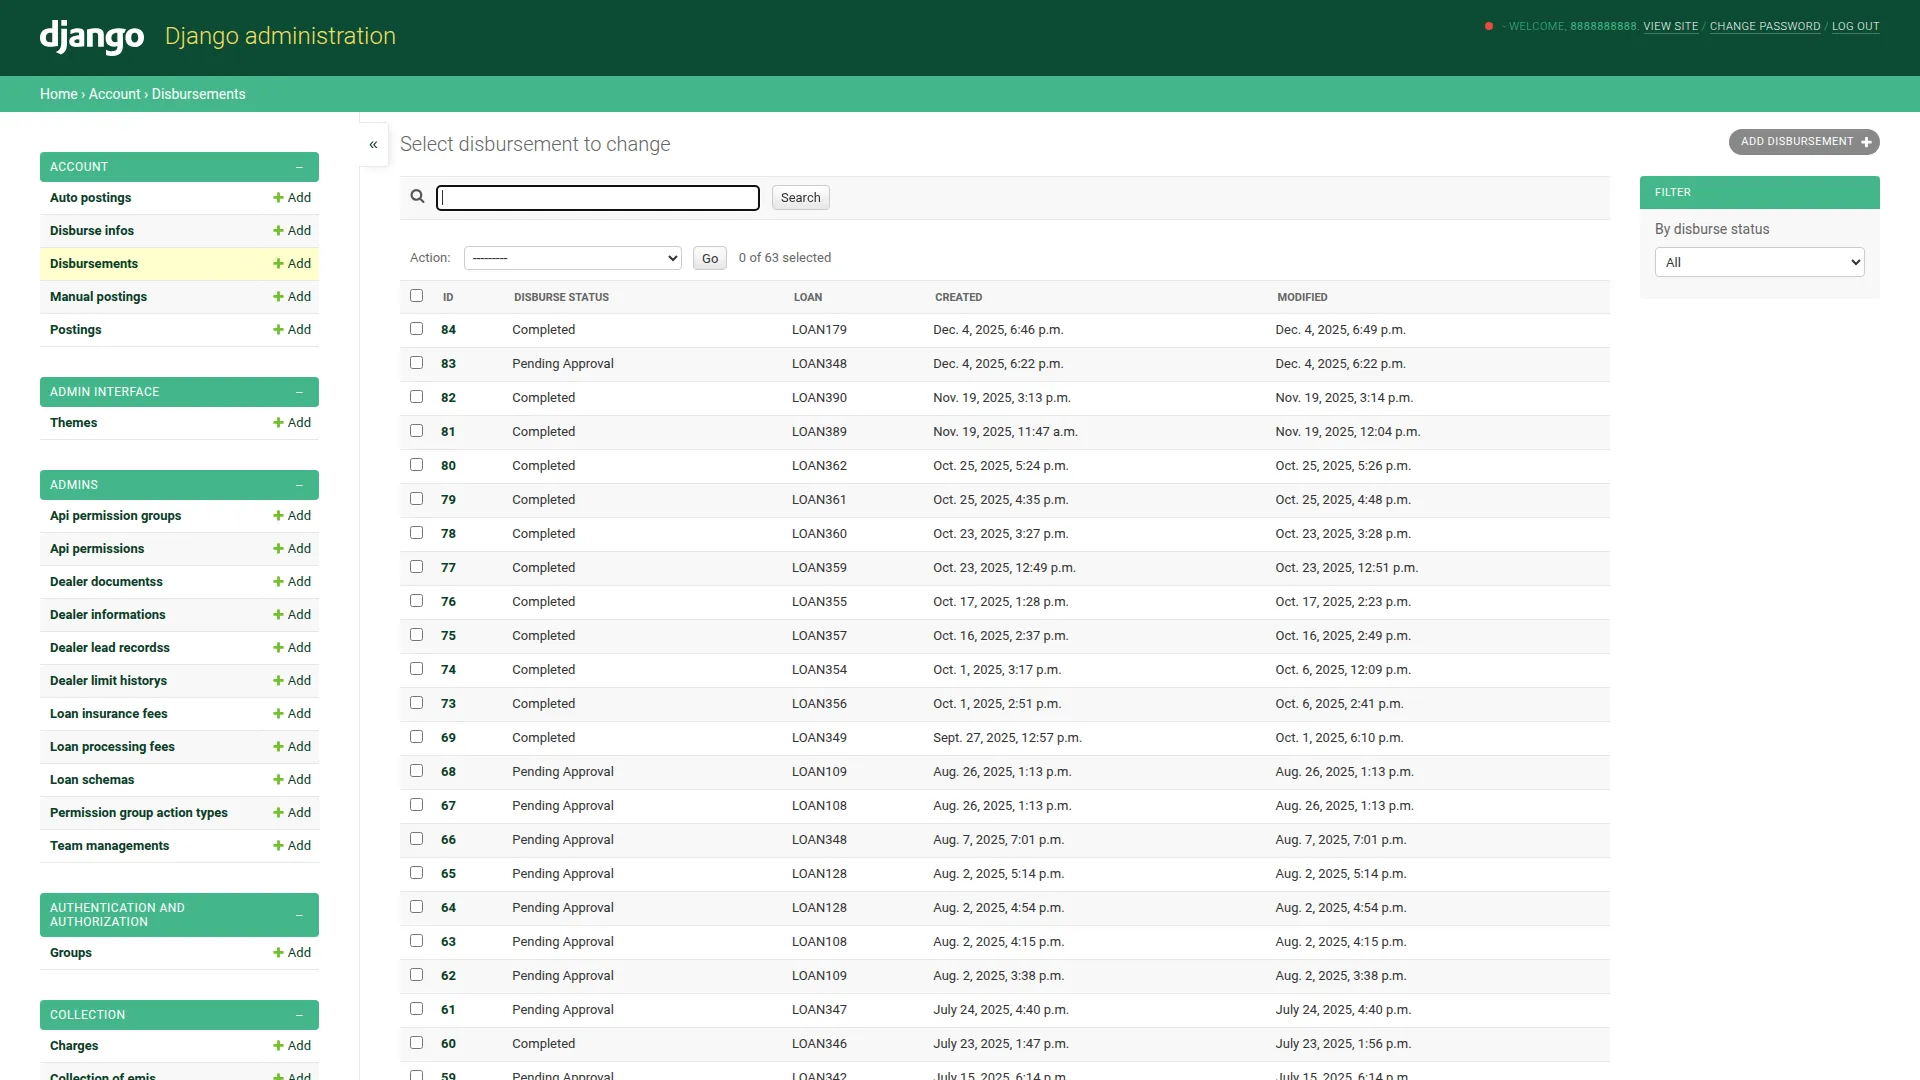Click Add beside Postings
The height and width of the screenshot is (1080, 1920).
[x=291, y=330]
